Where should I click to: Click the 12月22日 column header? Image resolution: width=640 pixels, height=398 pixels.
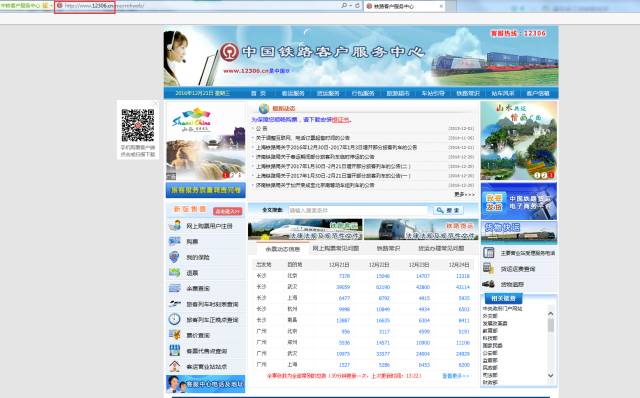click(x=379, y=265)
